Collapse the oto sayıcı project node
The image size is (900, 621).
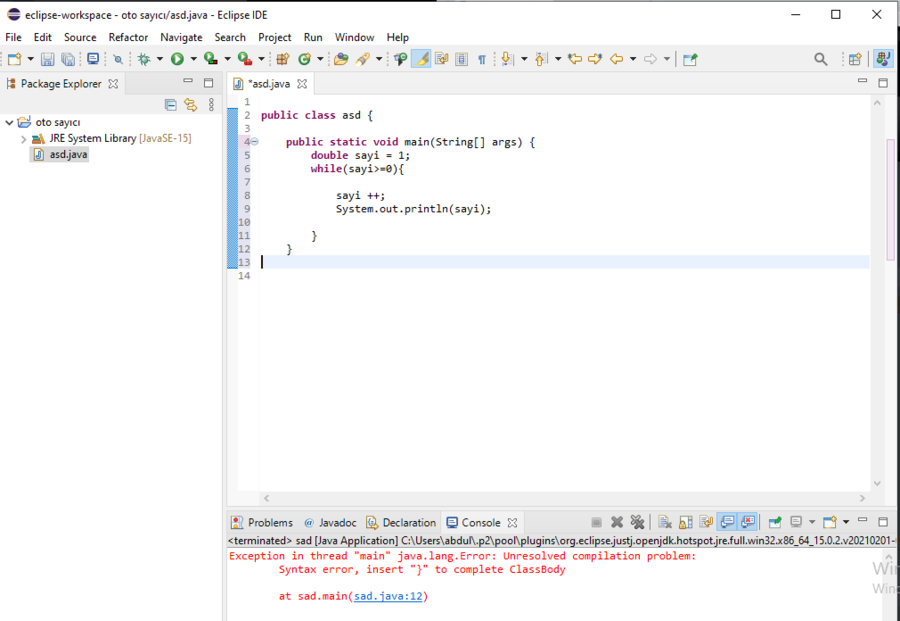[10, 123]
